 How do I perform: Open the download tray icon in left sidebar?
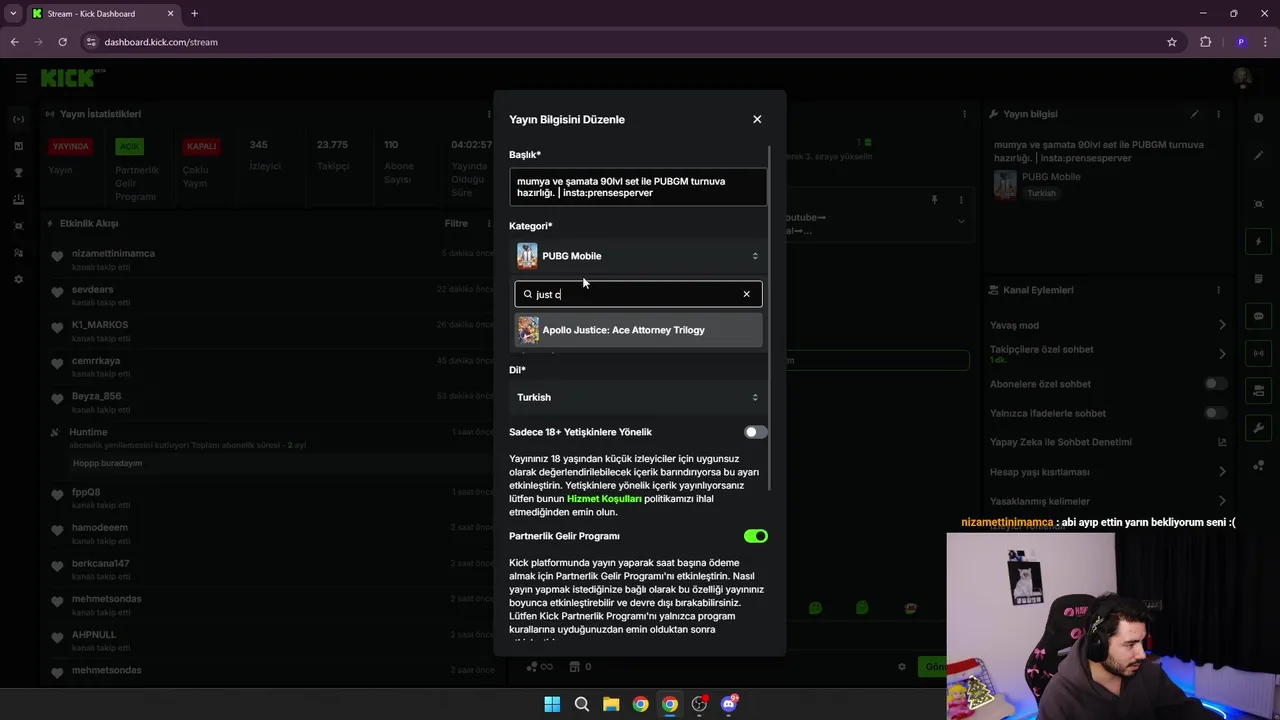click(18, 199)
